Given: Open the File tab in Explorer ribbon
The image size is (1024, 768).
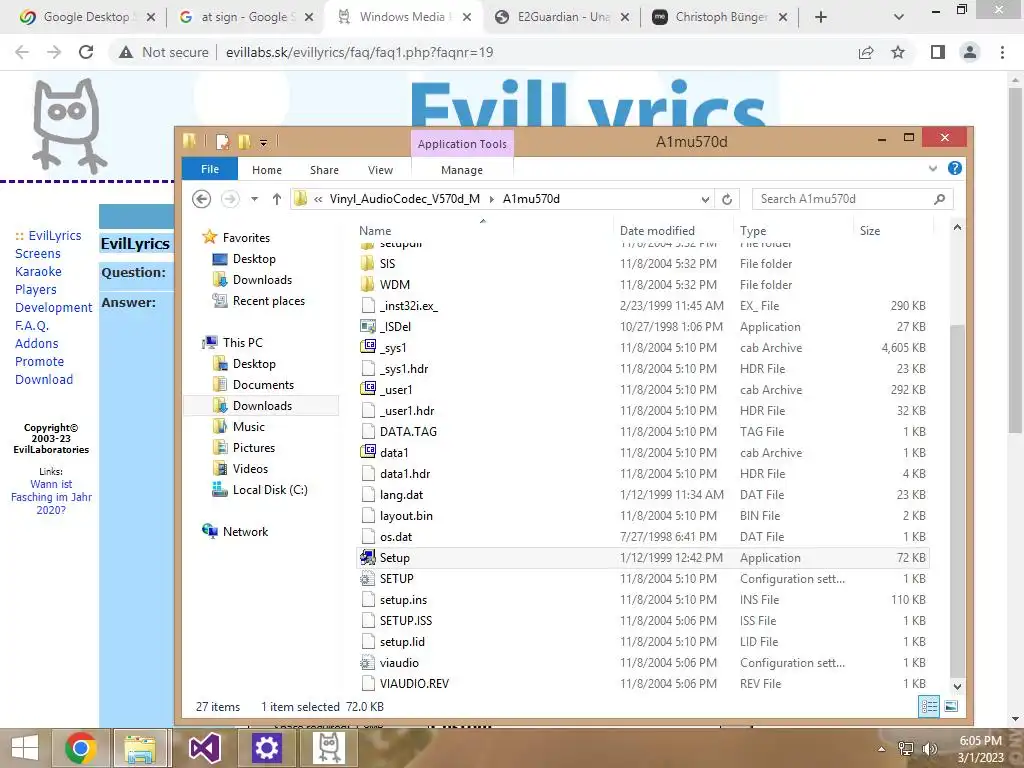Looking at the screenshot, I should pos(210,169).
